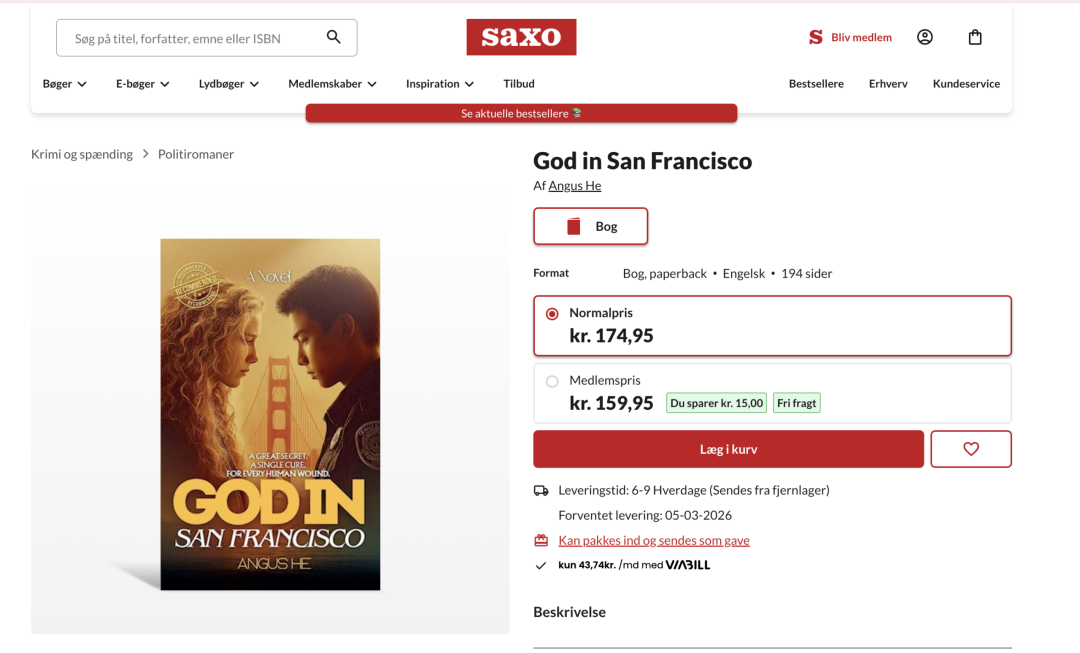Click the red S membership icon
Screen dimensions: 1080x653
click(x=816, y=38)
